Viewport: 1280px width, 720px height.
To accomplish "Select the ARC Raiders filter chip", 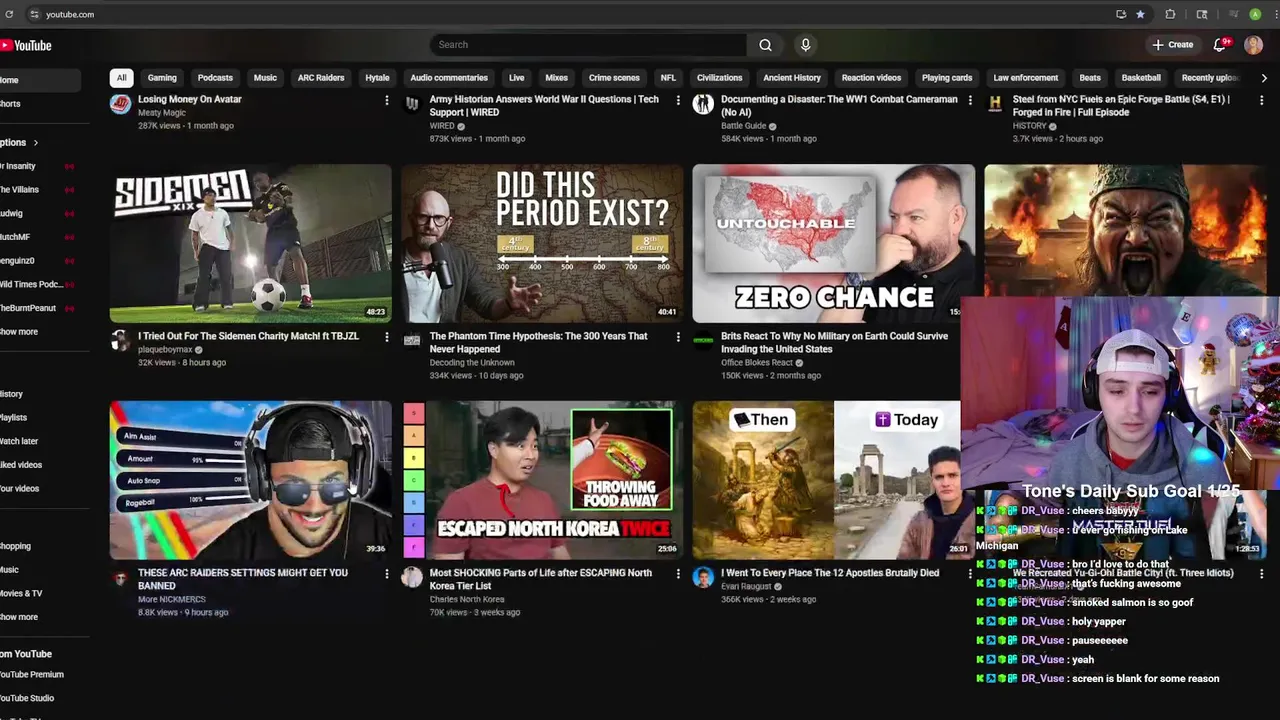I will tap(321, 78).
